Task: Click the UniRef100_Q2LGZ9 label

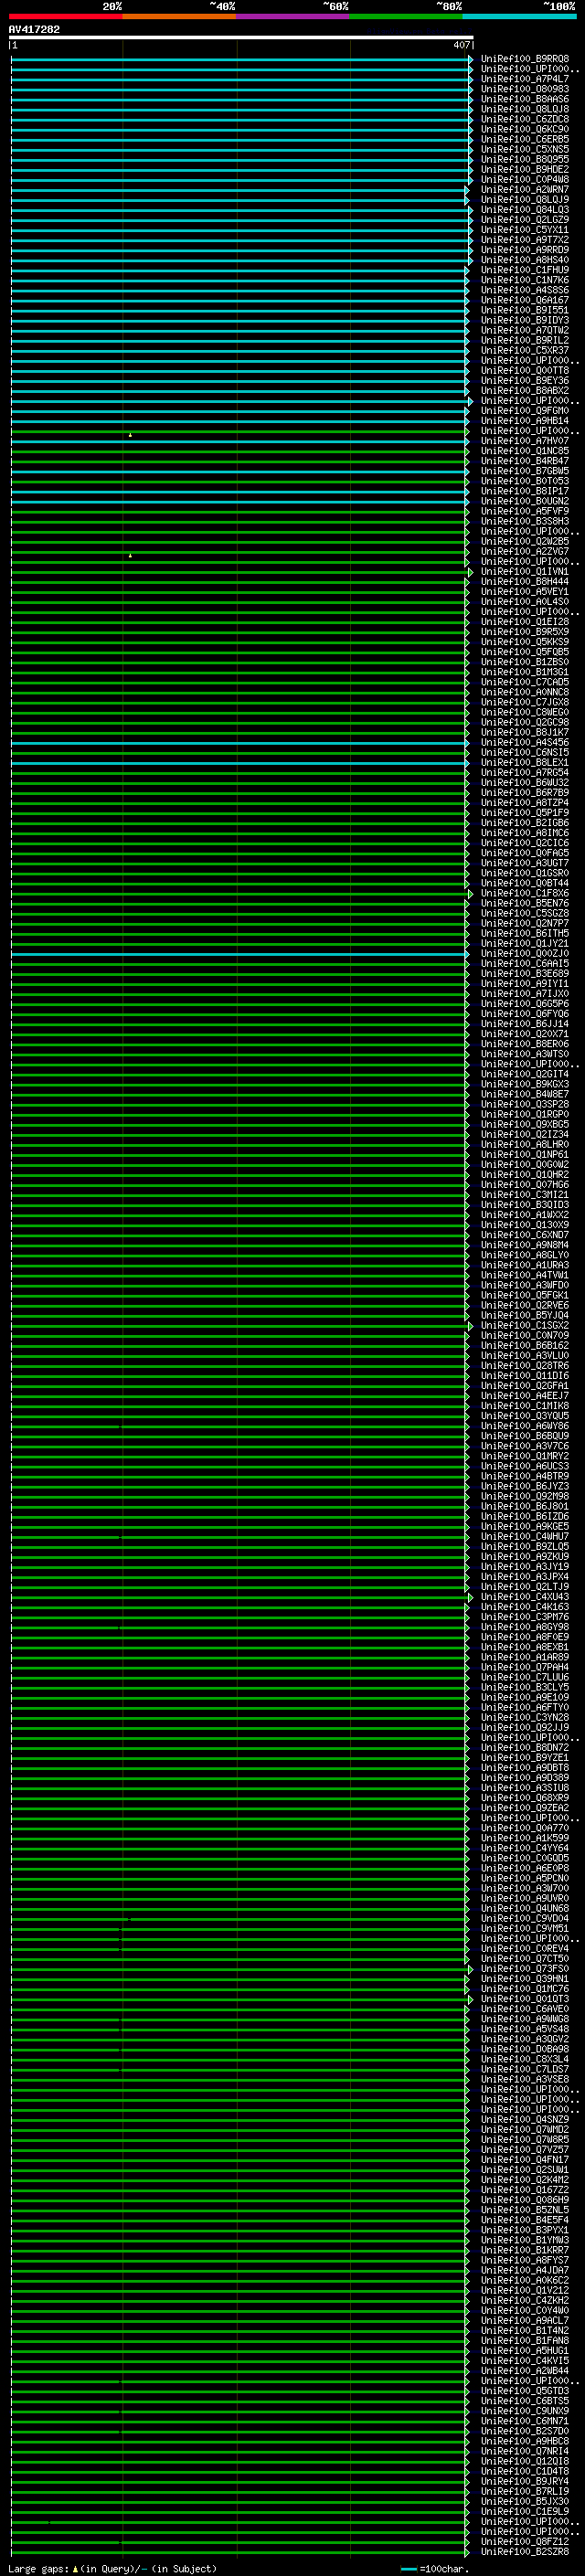Action: [x=525, y=220]
